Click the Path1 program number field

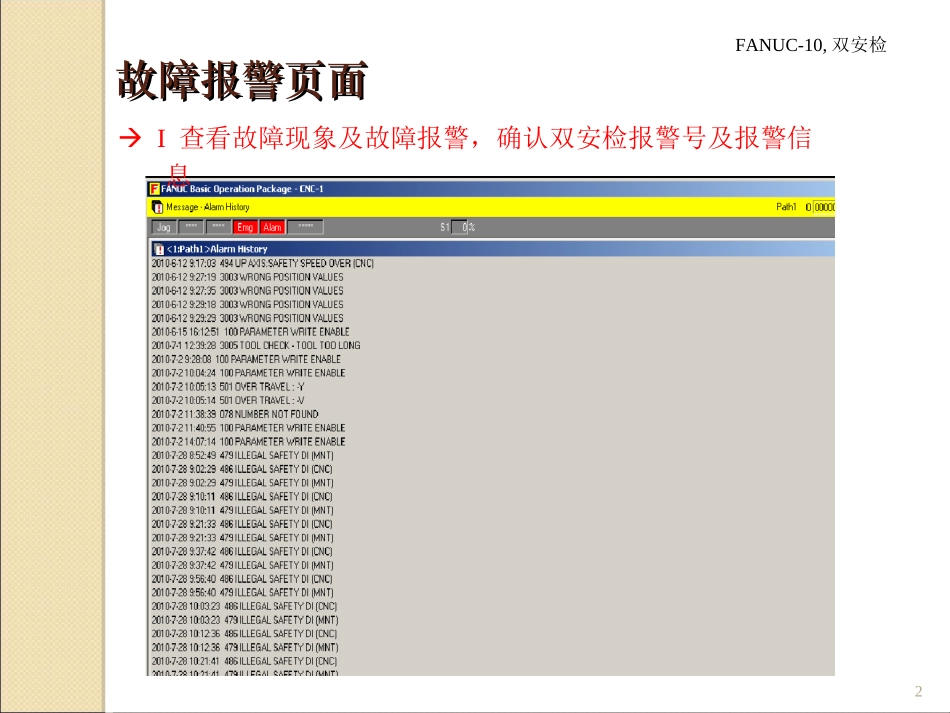click(x=824, y=207)
